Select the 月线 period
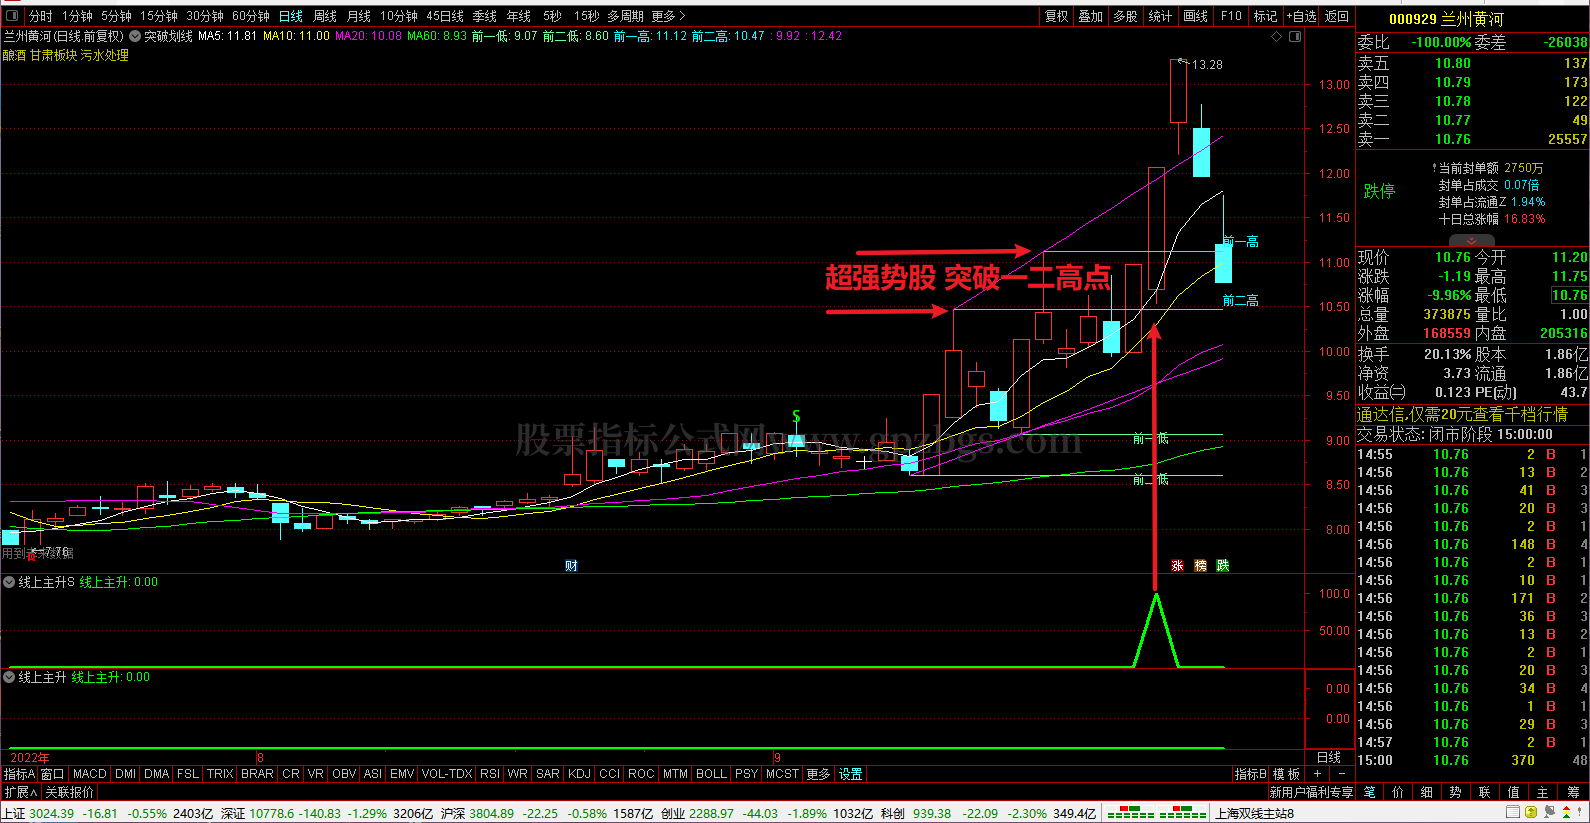Screen dimensions: 1590x823 (x=358, y=16)
